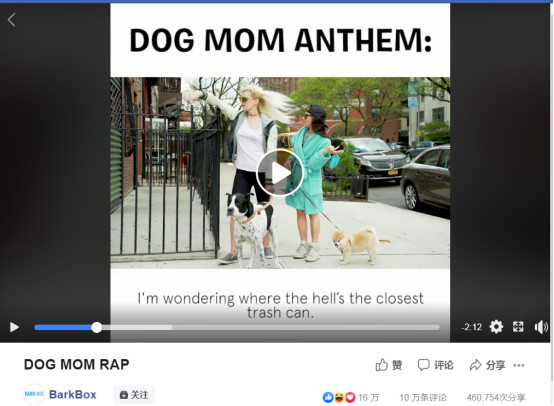Screen dimensions: 554x406
Task: Open the 10 万条评论 comments count
Action: click(x=423, y=398)
